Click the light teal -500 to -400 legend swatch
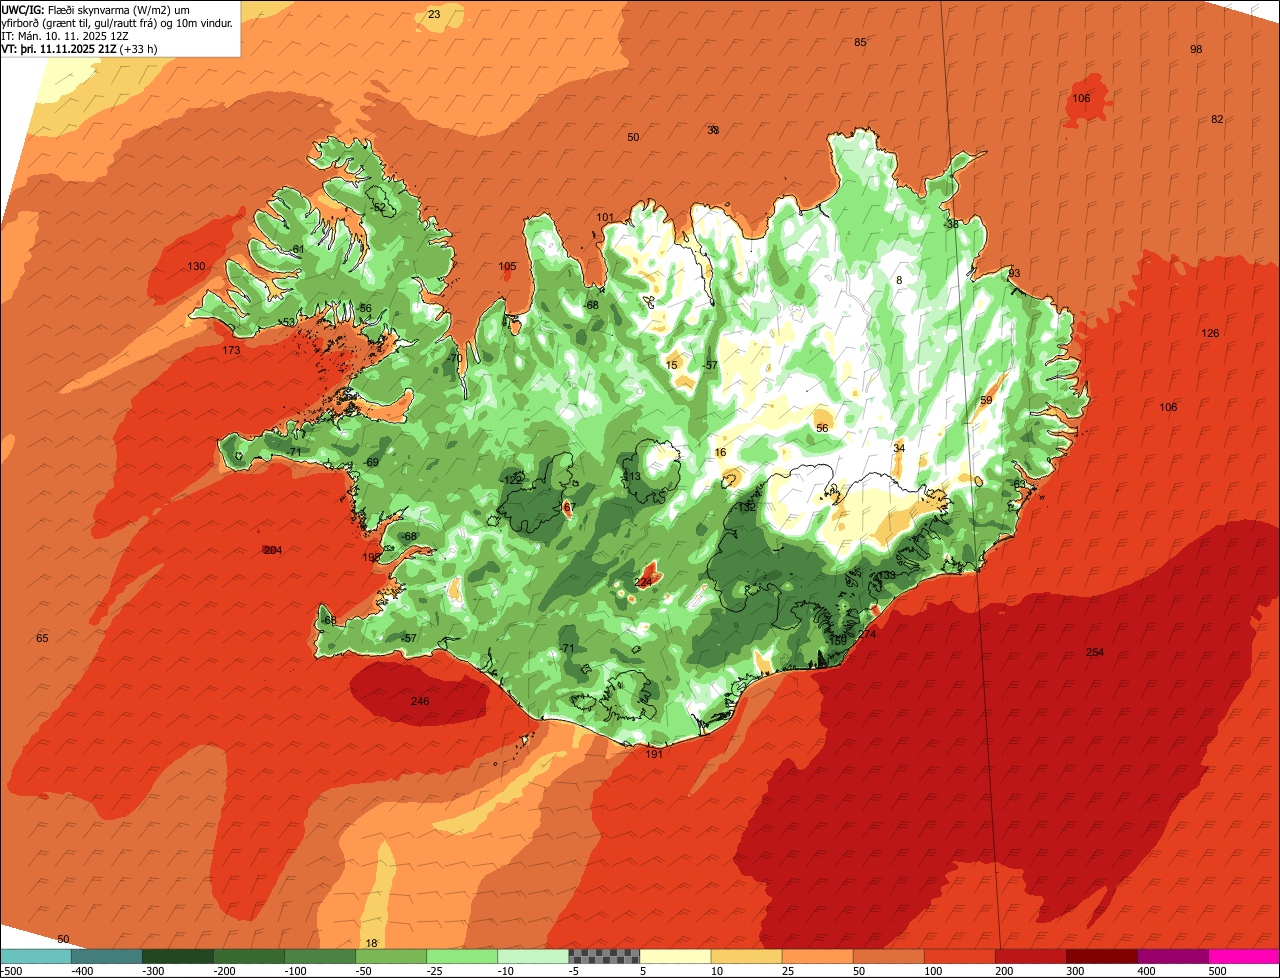Screen dimensions: 1280x978 point(35,956)
